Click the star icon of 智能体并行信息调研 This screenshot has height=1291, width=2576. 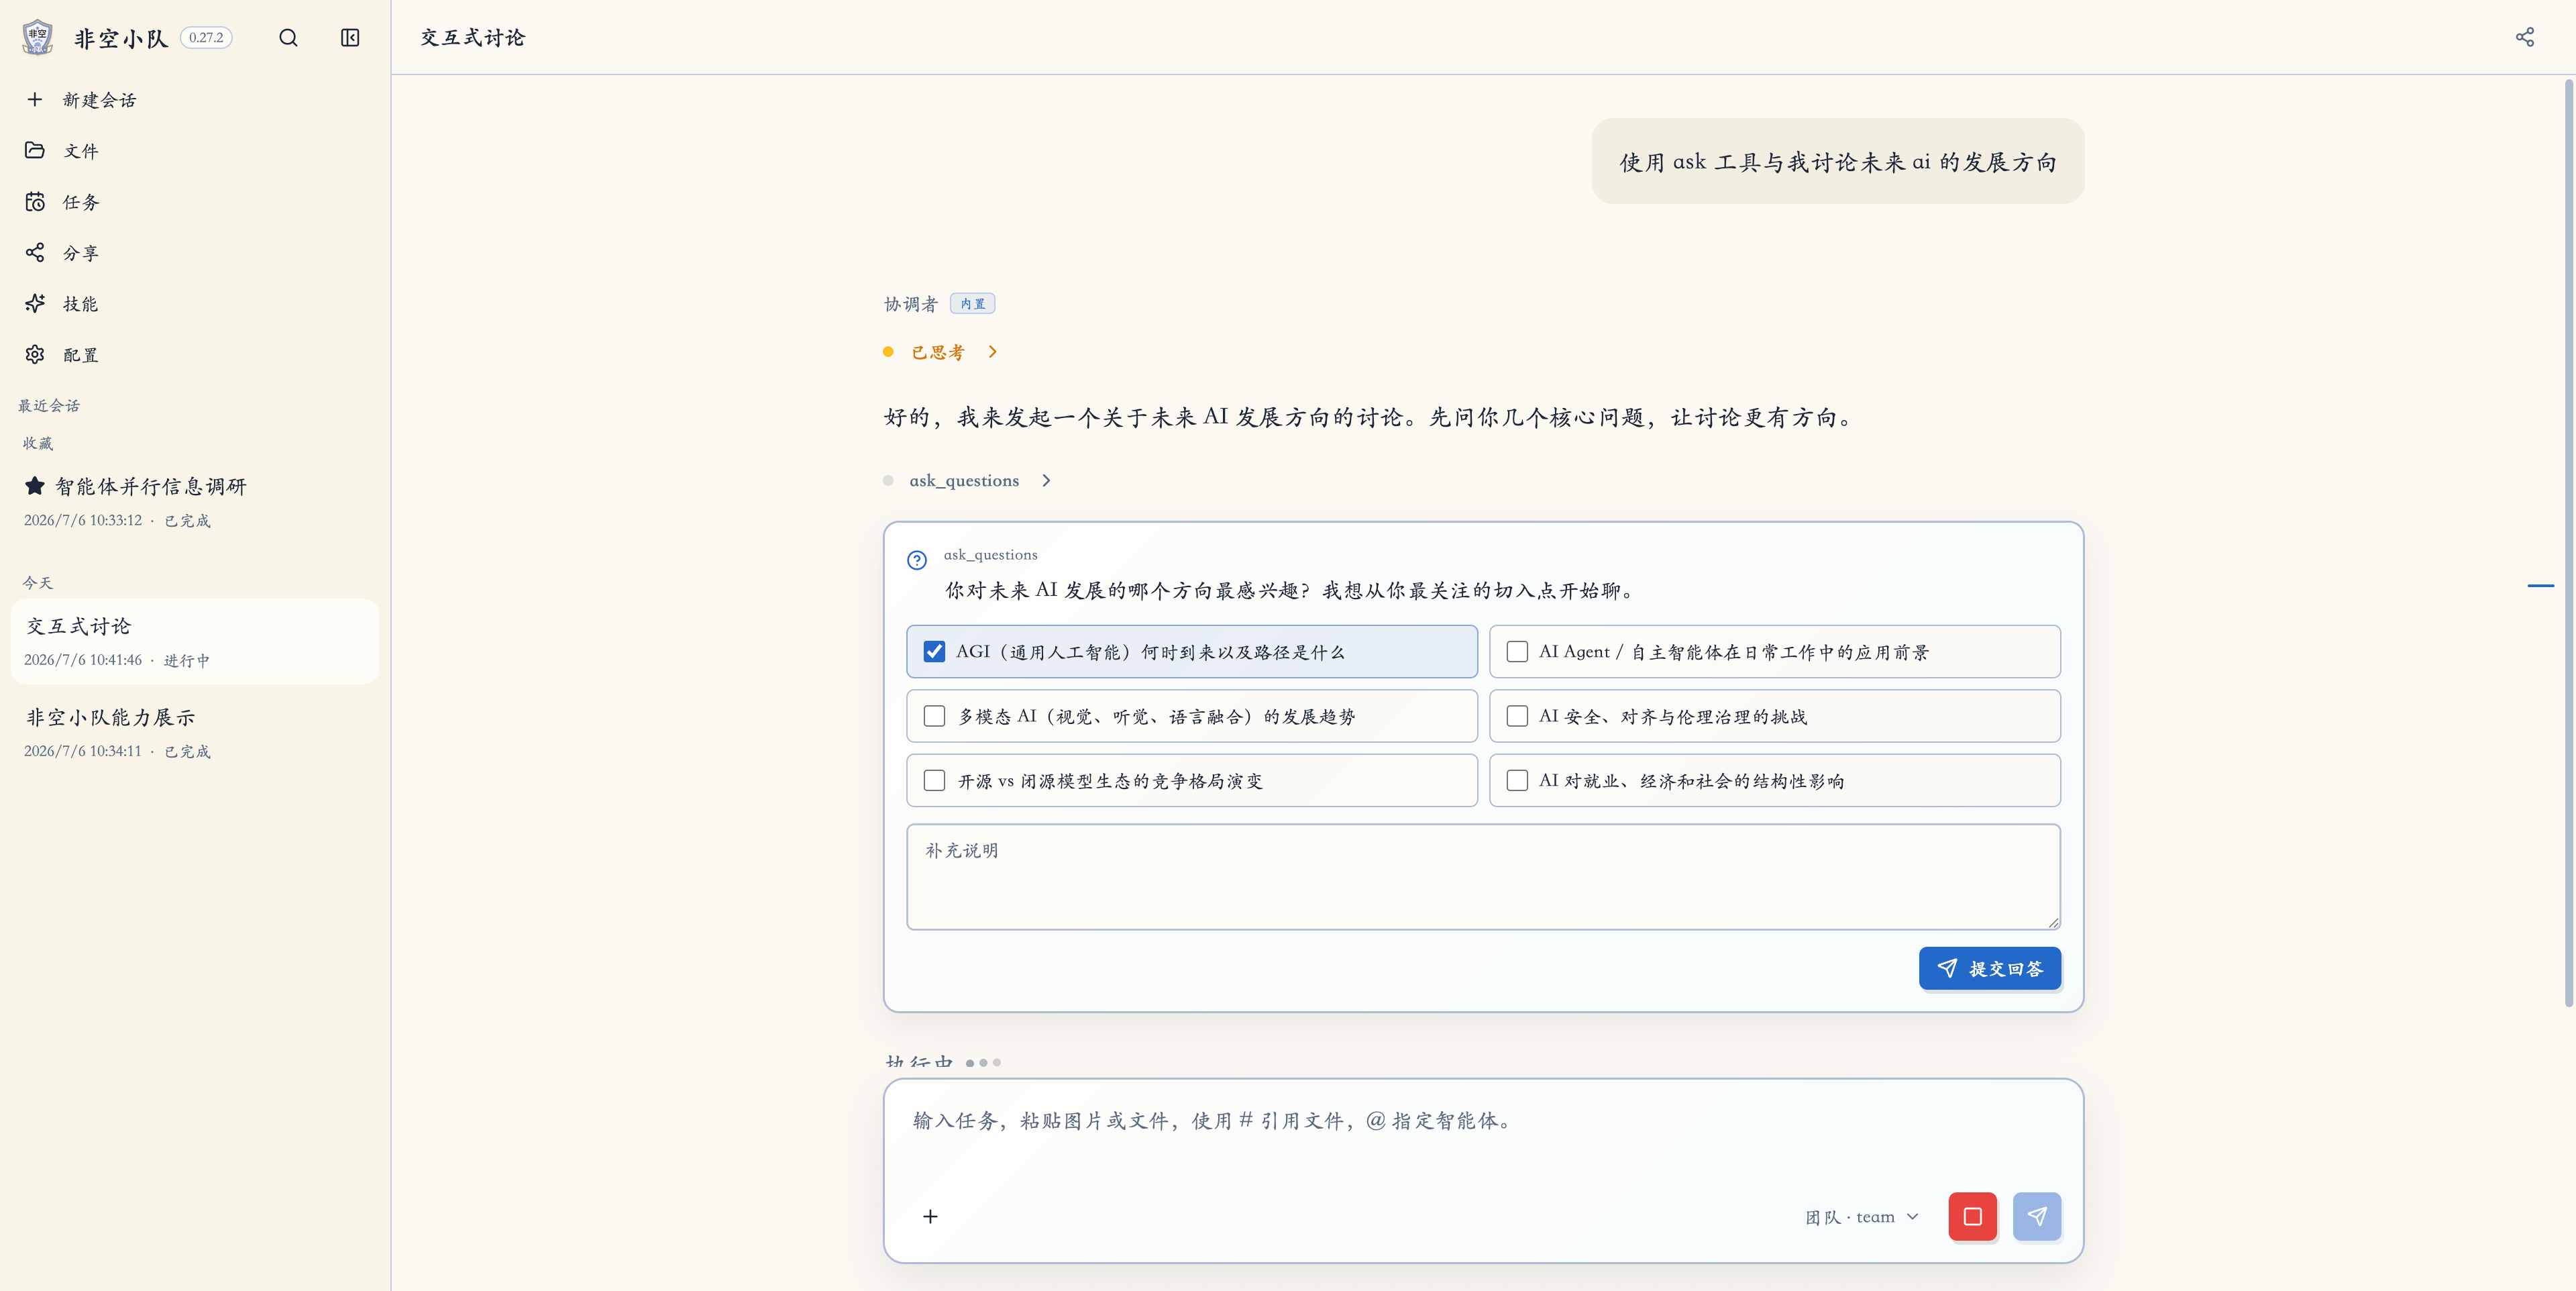35,486
